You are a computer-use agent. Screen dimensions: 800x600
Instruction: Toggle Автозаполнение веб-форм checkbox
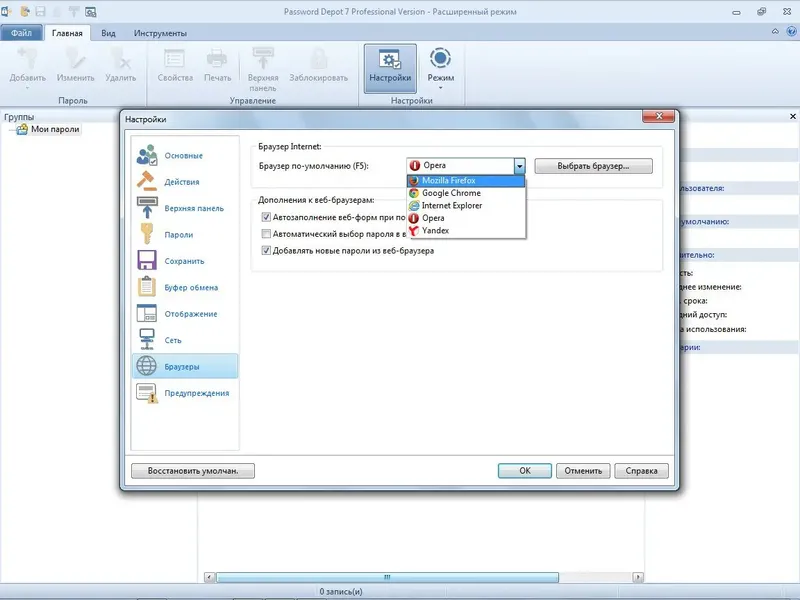point(266,217)
